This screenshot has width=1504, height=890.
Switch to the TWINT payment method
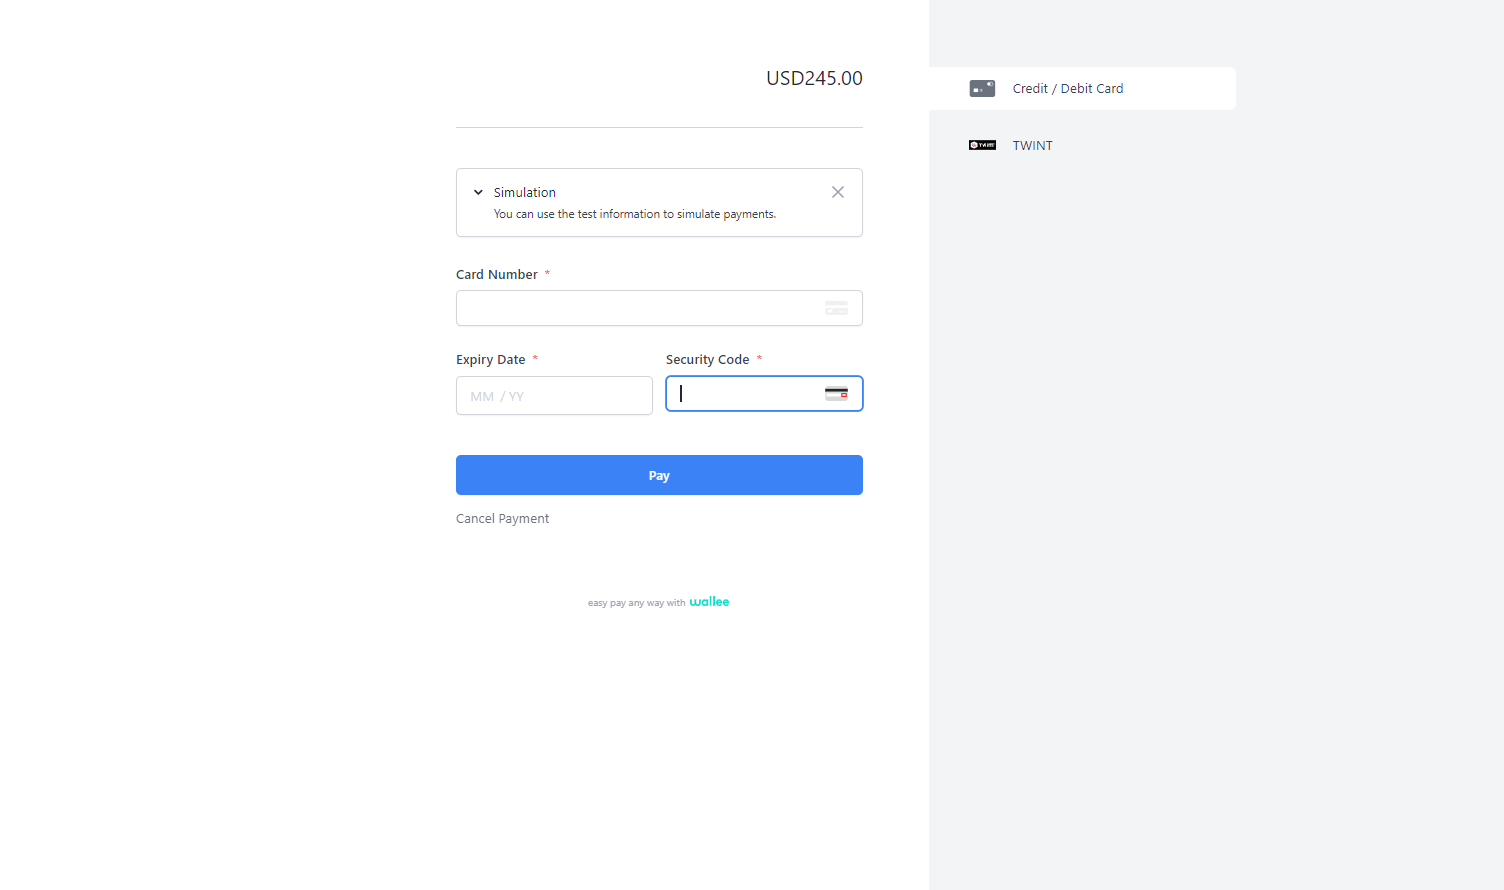coord(1032,145)
